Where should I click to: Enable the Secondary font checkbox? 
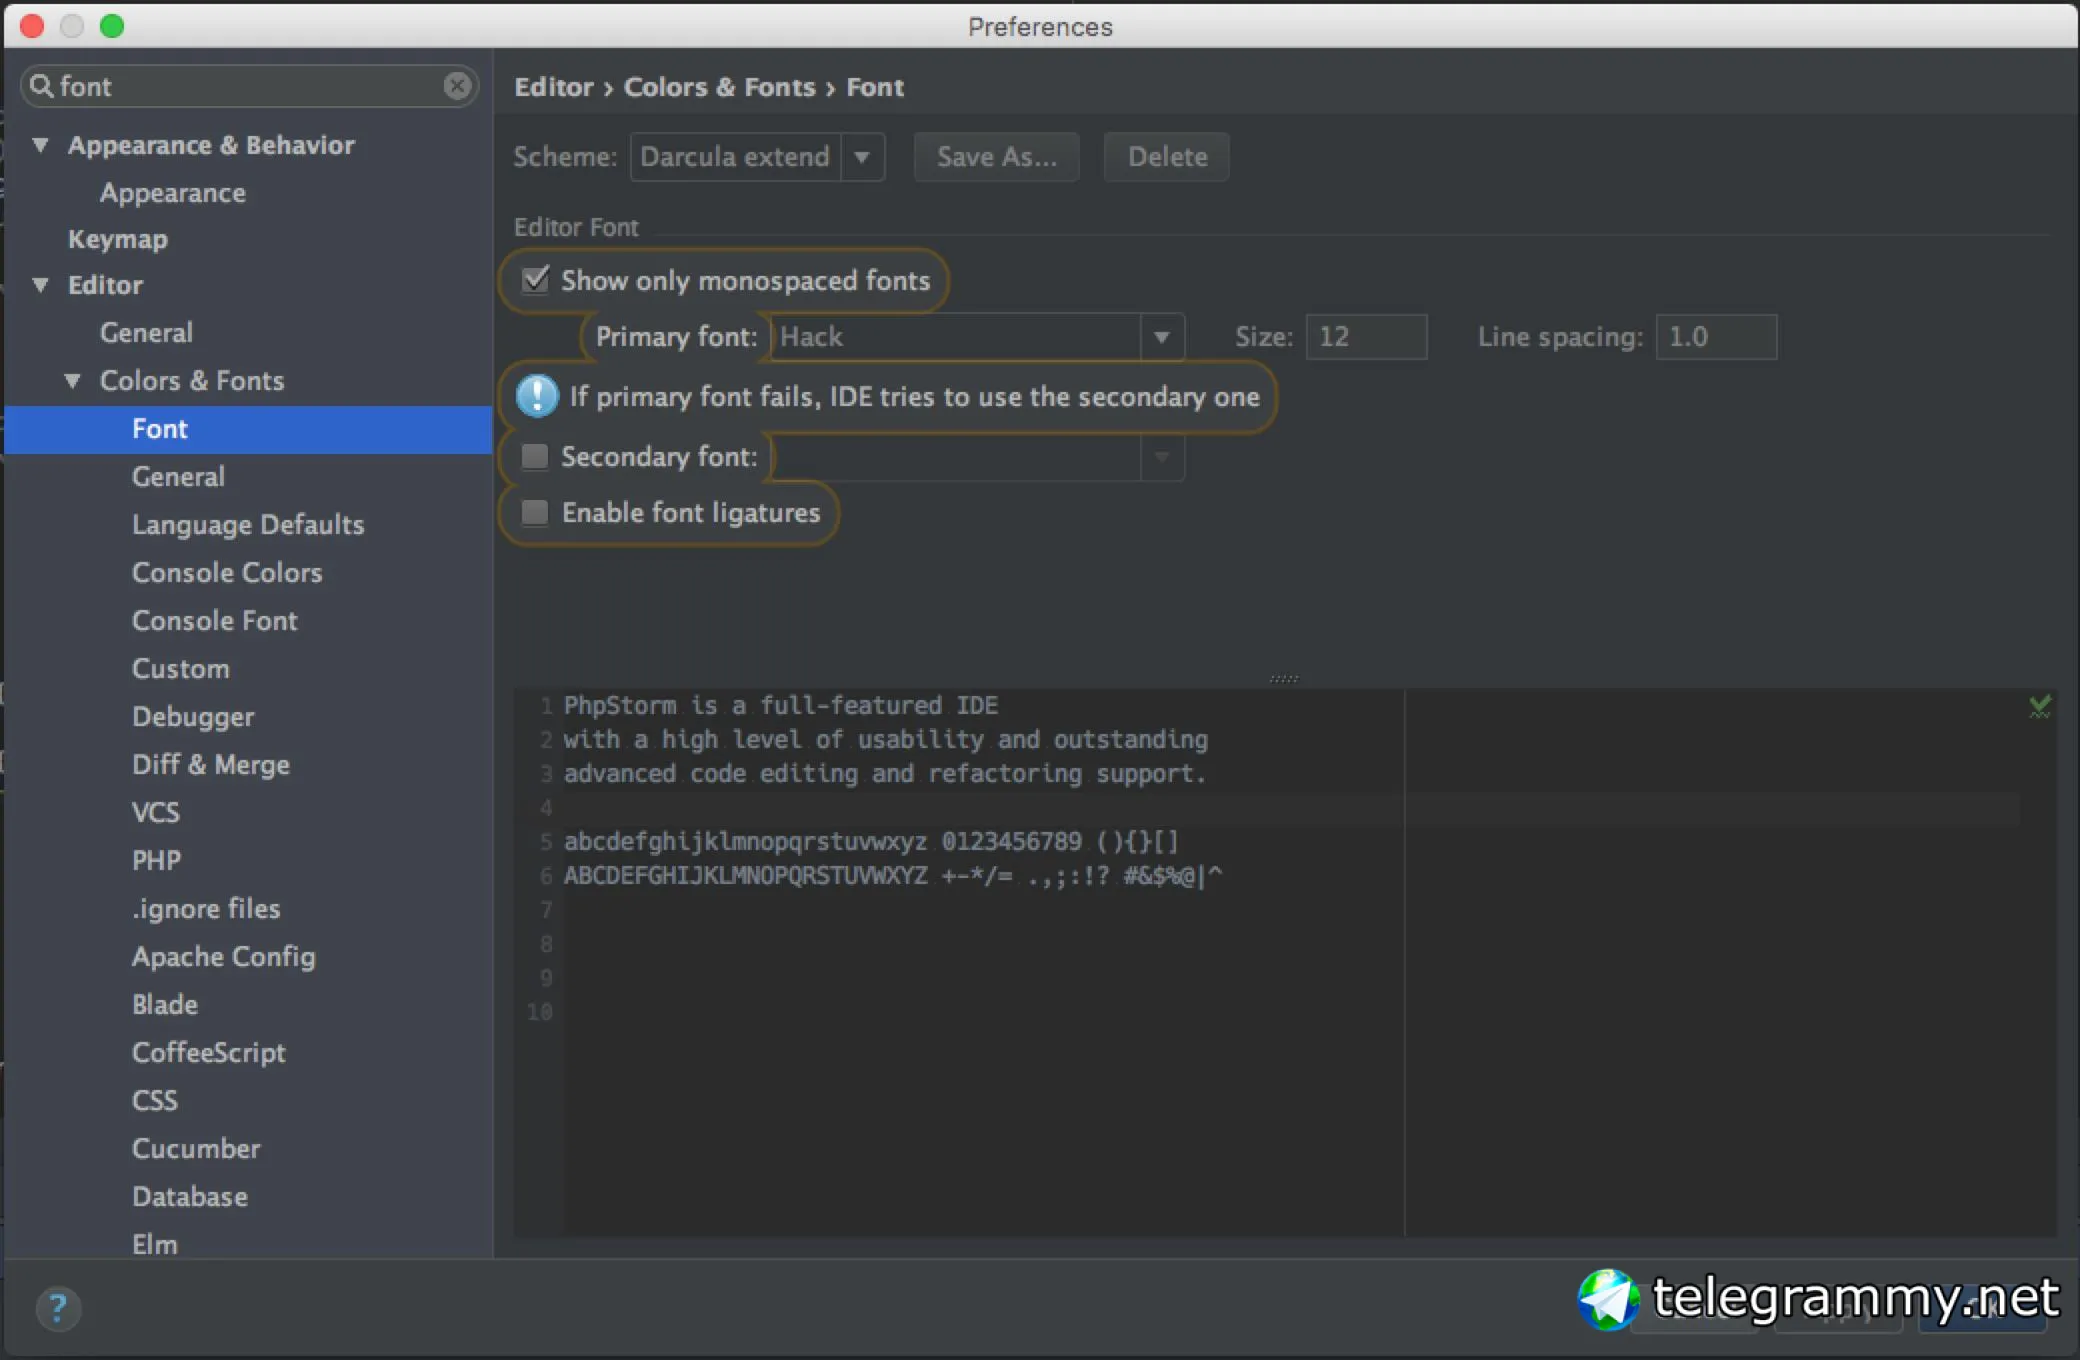[536, 457]
